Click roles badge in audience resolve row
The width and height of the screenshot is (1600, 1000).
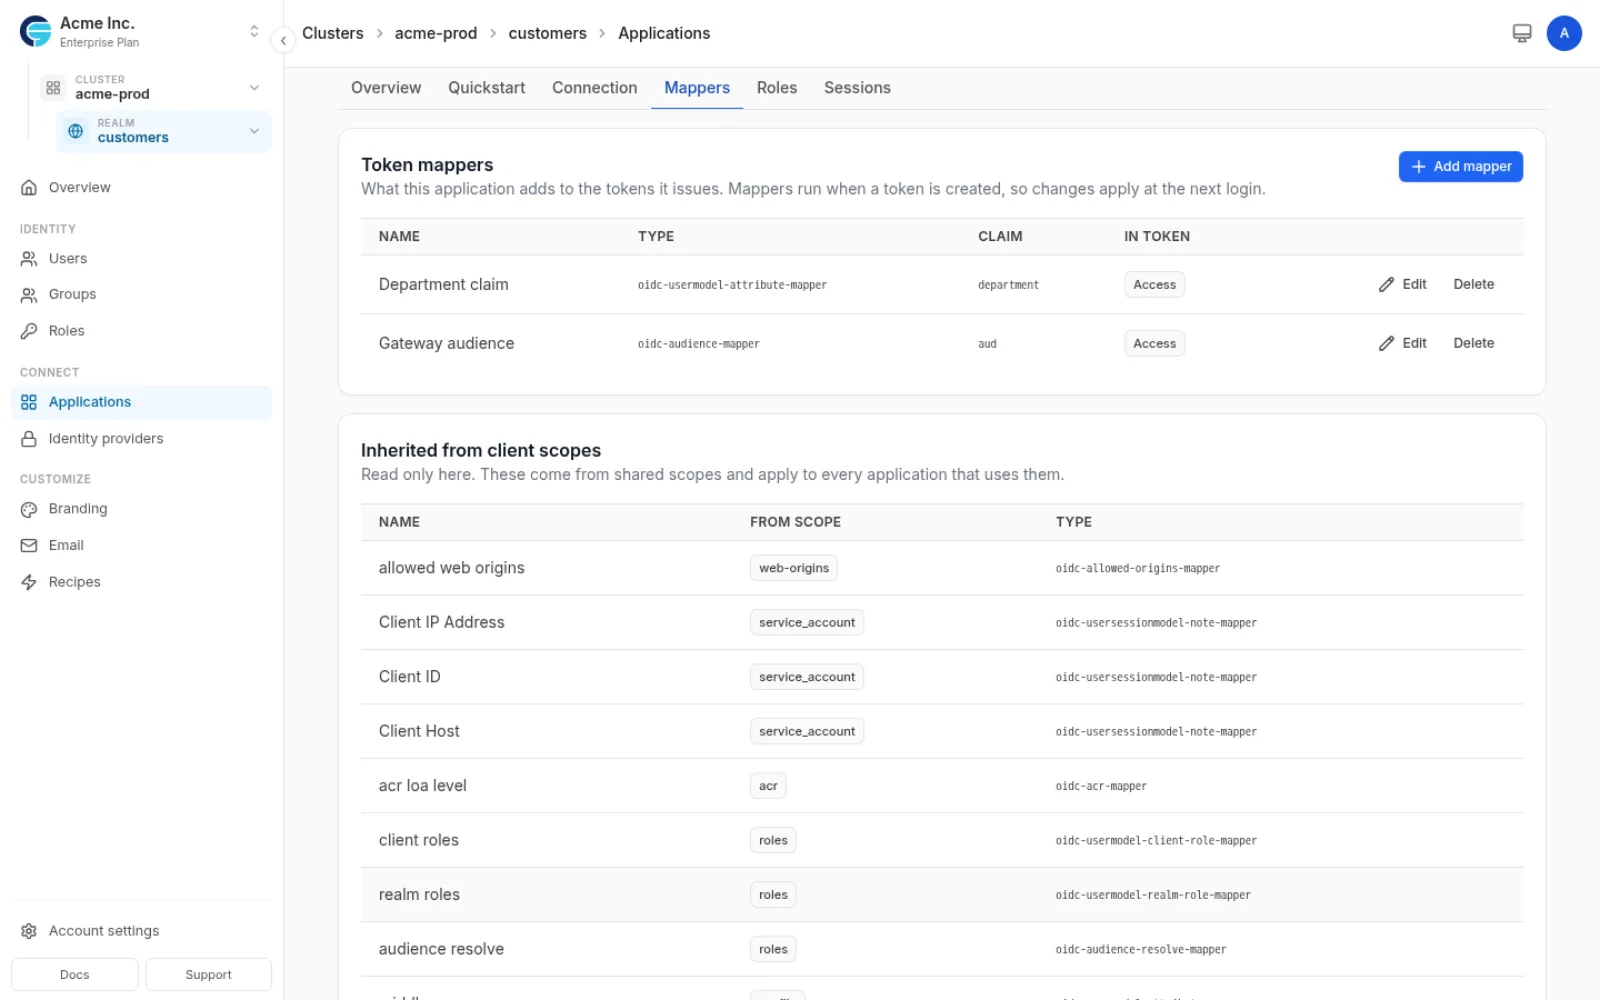click(x=773, y=950)
